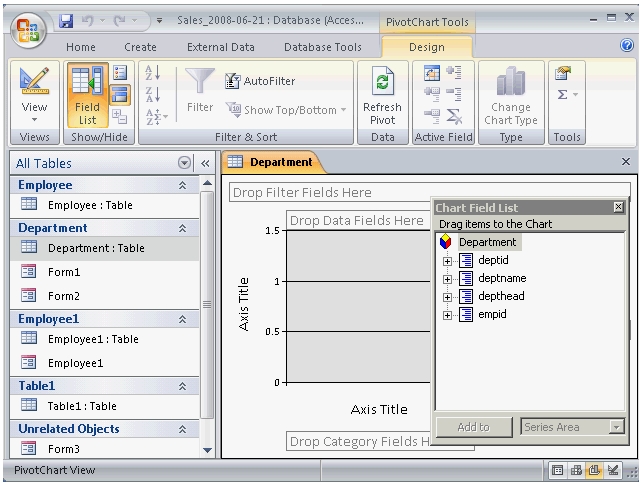Image resolution: width=642 pixels, height=486 pixels.
Task: Select the Employee1 form item
Action: click(105, 363)
